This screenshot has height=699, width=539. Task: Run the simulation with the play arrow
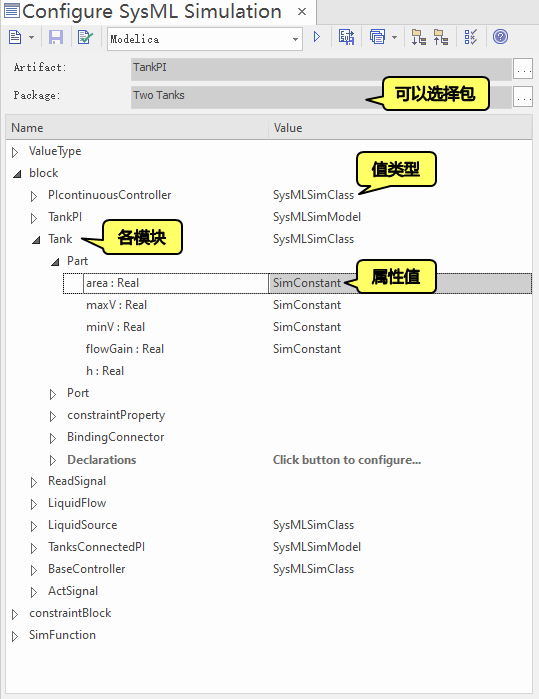click(x=317, y=37)
